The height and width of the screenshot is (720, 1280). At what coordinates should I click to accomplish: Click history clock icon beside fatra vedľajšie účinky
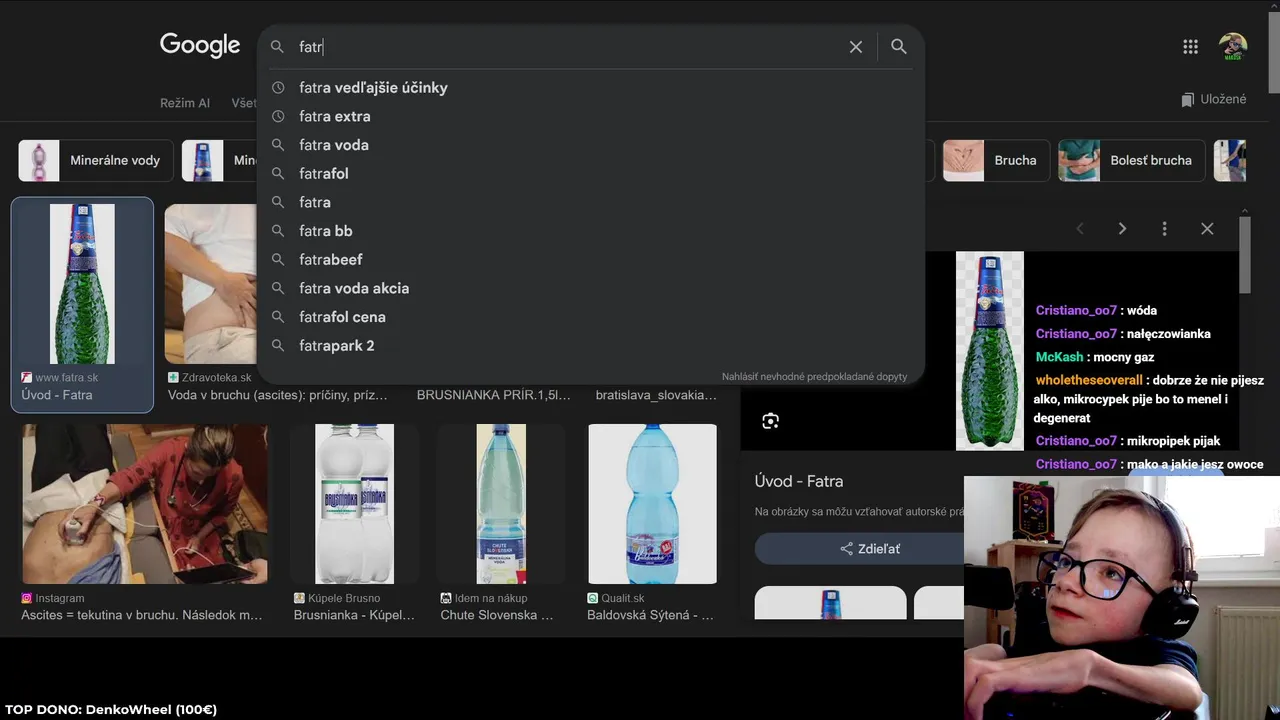point(278,88)
